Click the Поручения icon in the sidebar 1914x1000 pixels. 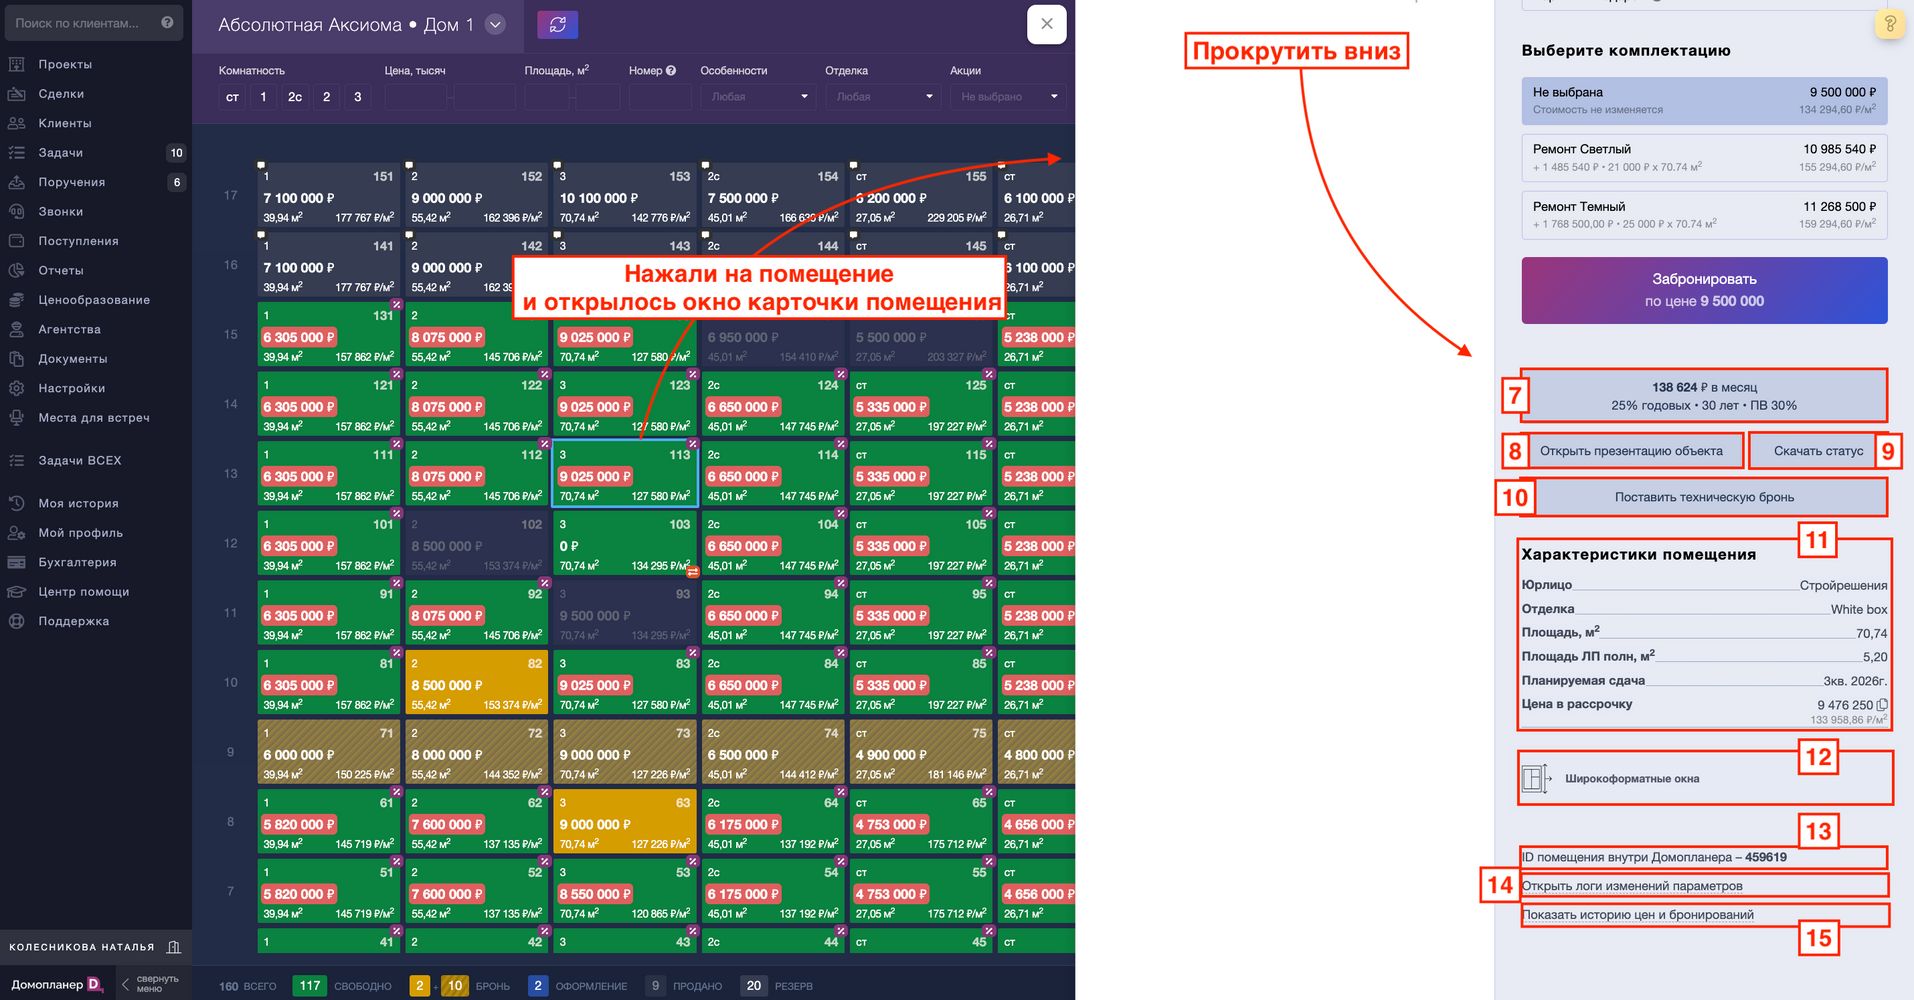tap(16, 182)
